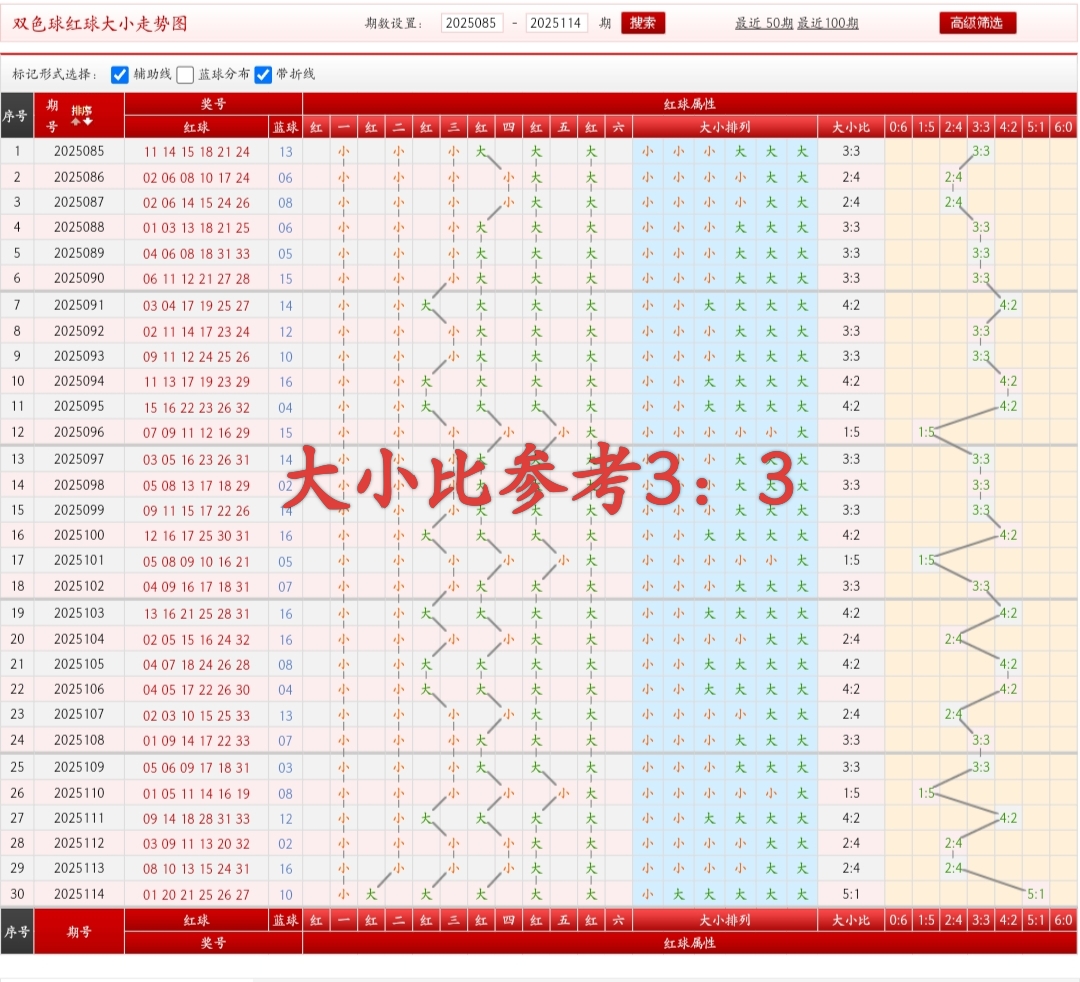Viewport: 1080px width, 982px height.
Task: Click the descending sort arrow in 期号 column
Action: (x=88, y=121)
